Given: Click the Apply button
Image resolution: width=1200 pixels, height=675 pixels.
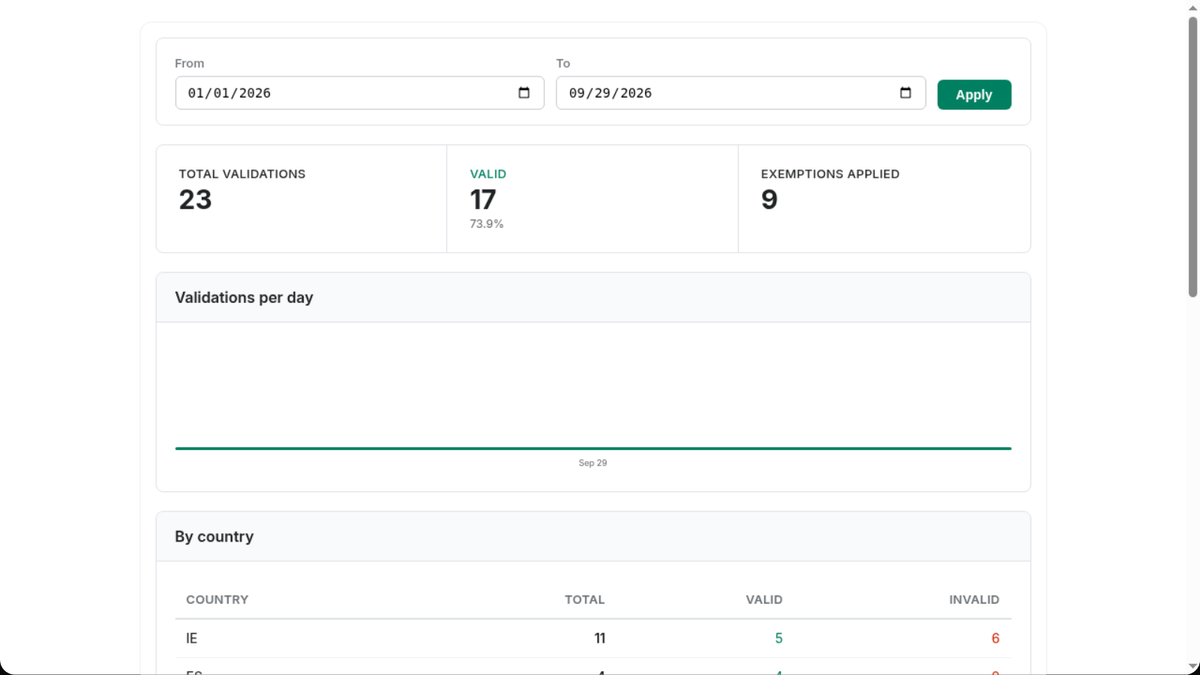Looking at the screenshot, I should tap(974, 94).
